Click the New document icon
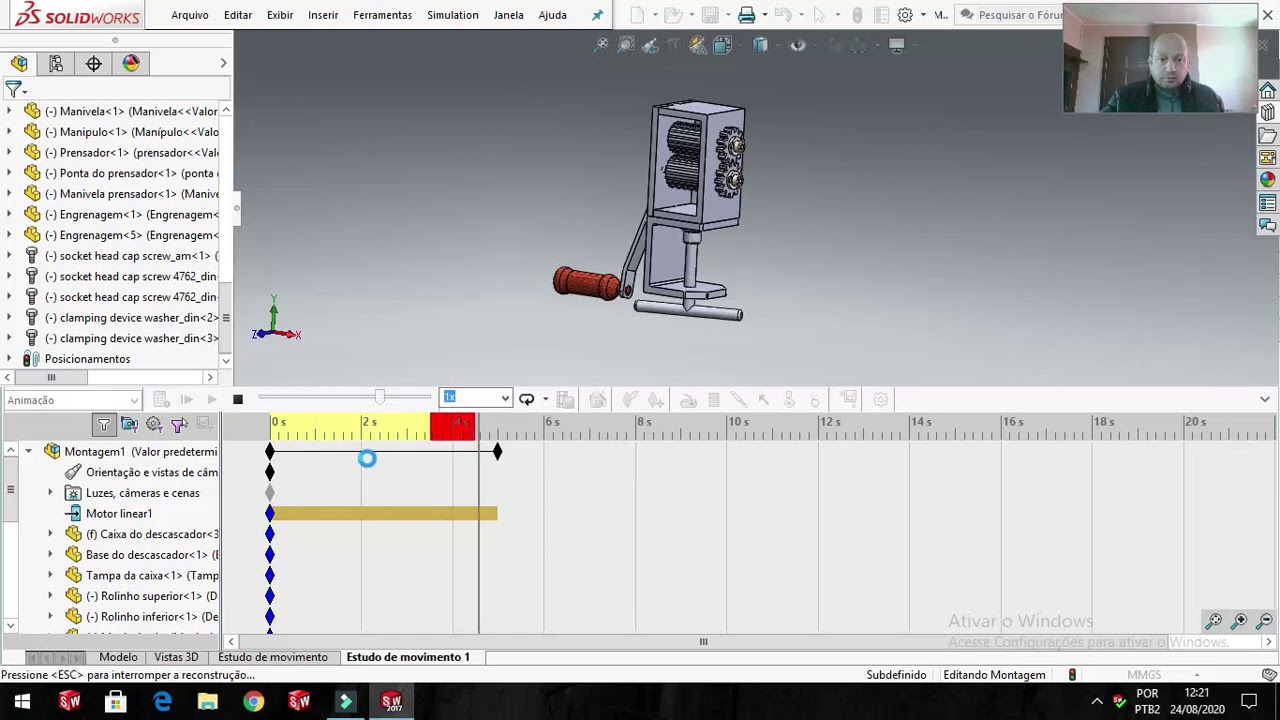 point(637,15)
